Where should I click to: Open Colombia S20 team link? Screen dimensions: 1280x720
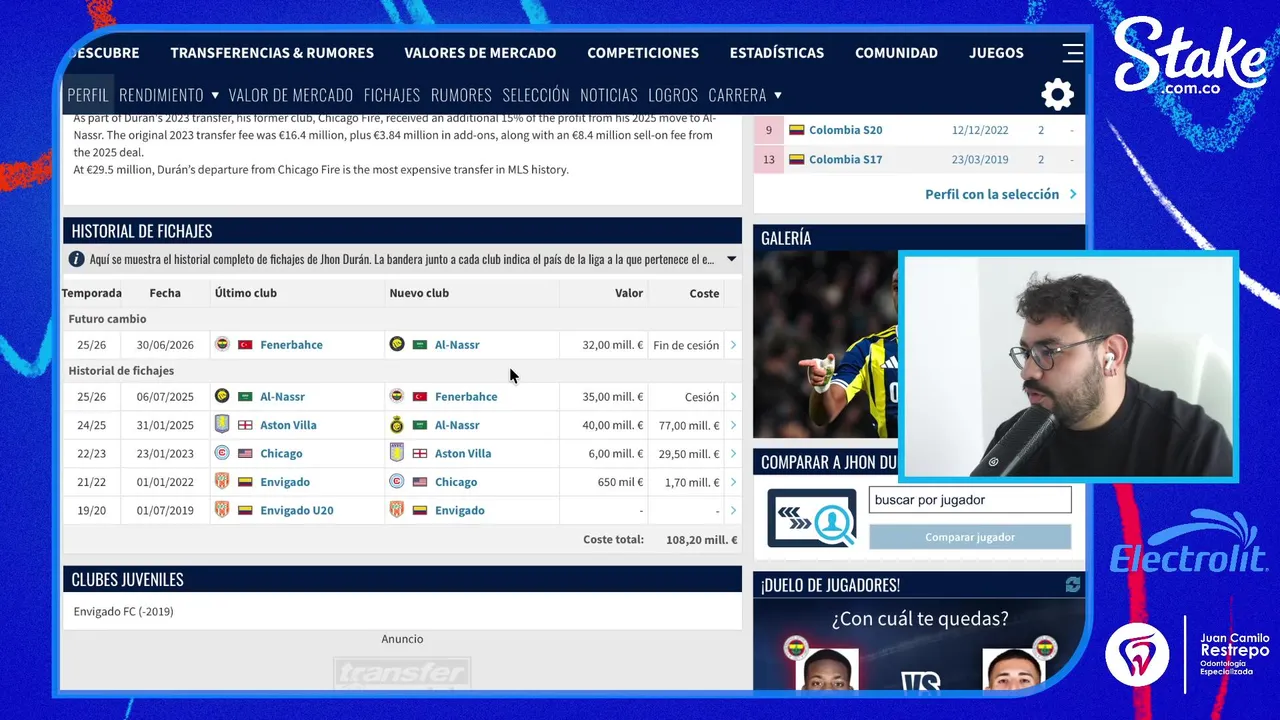846,130
